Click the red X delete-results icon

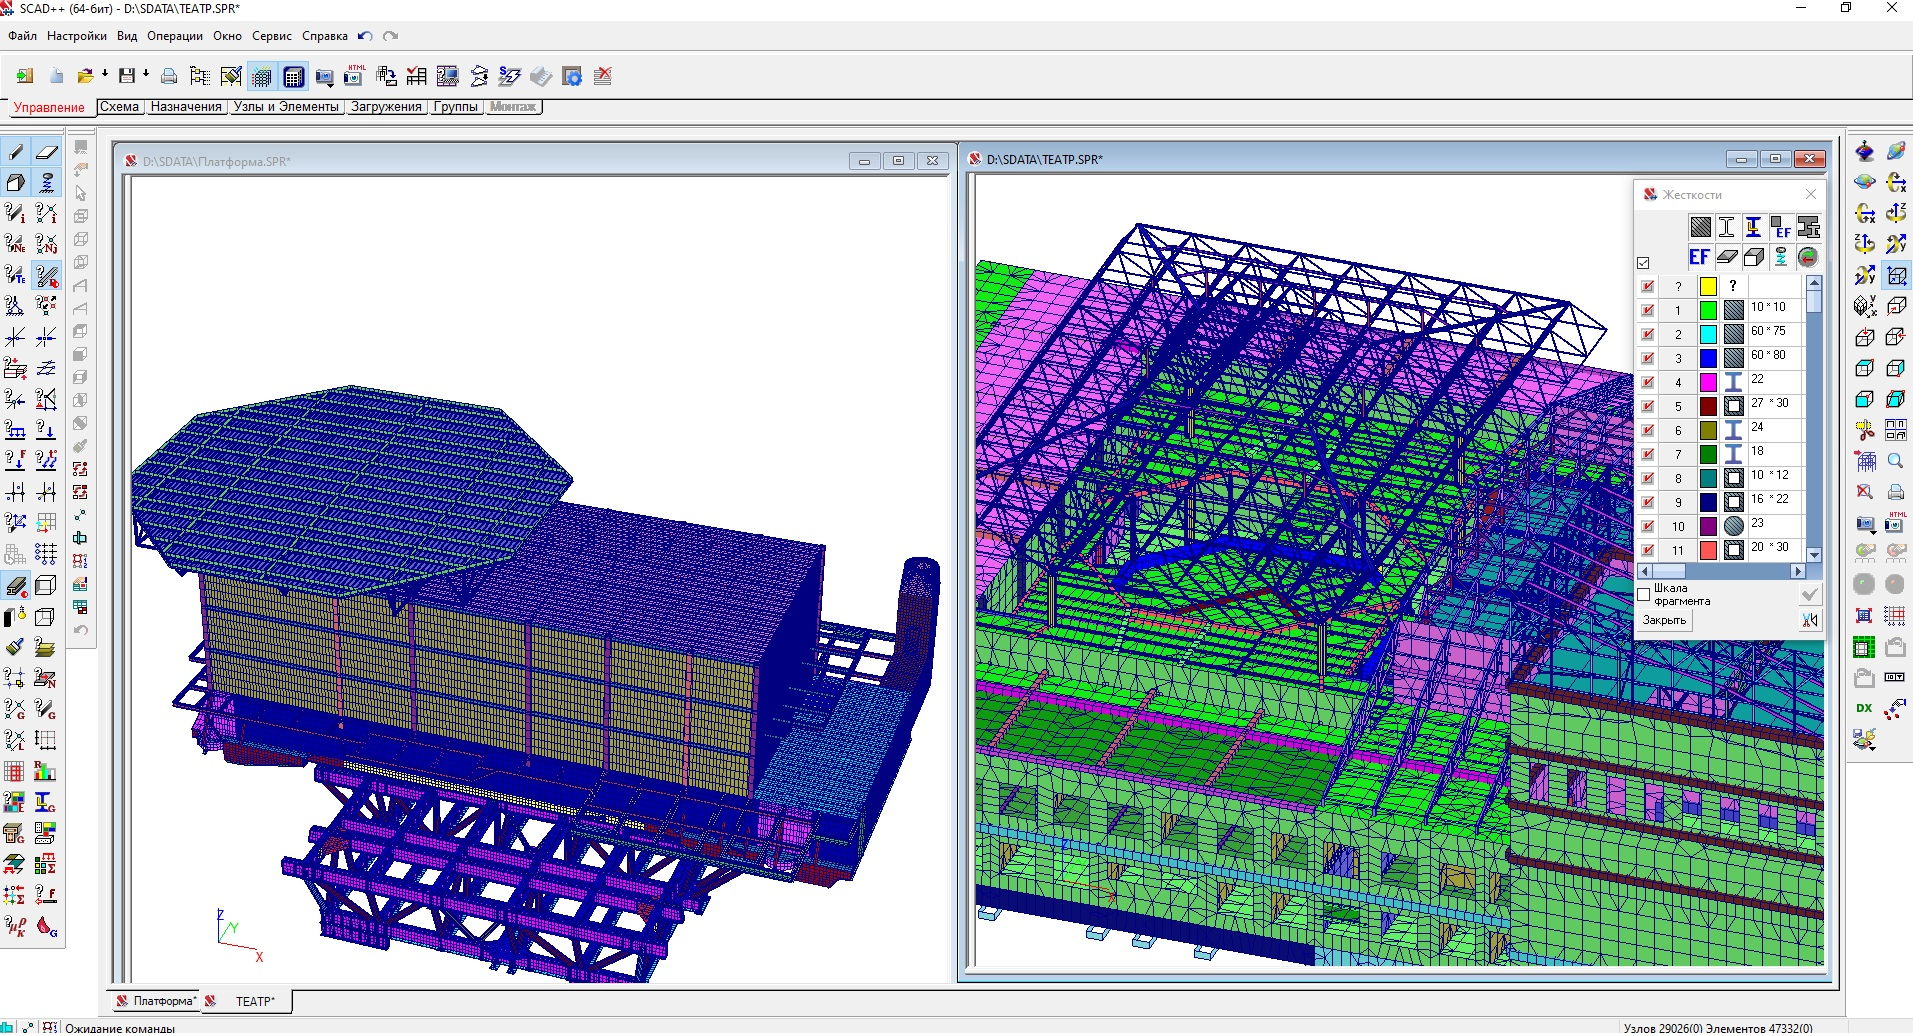[603, 76]
